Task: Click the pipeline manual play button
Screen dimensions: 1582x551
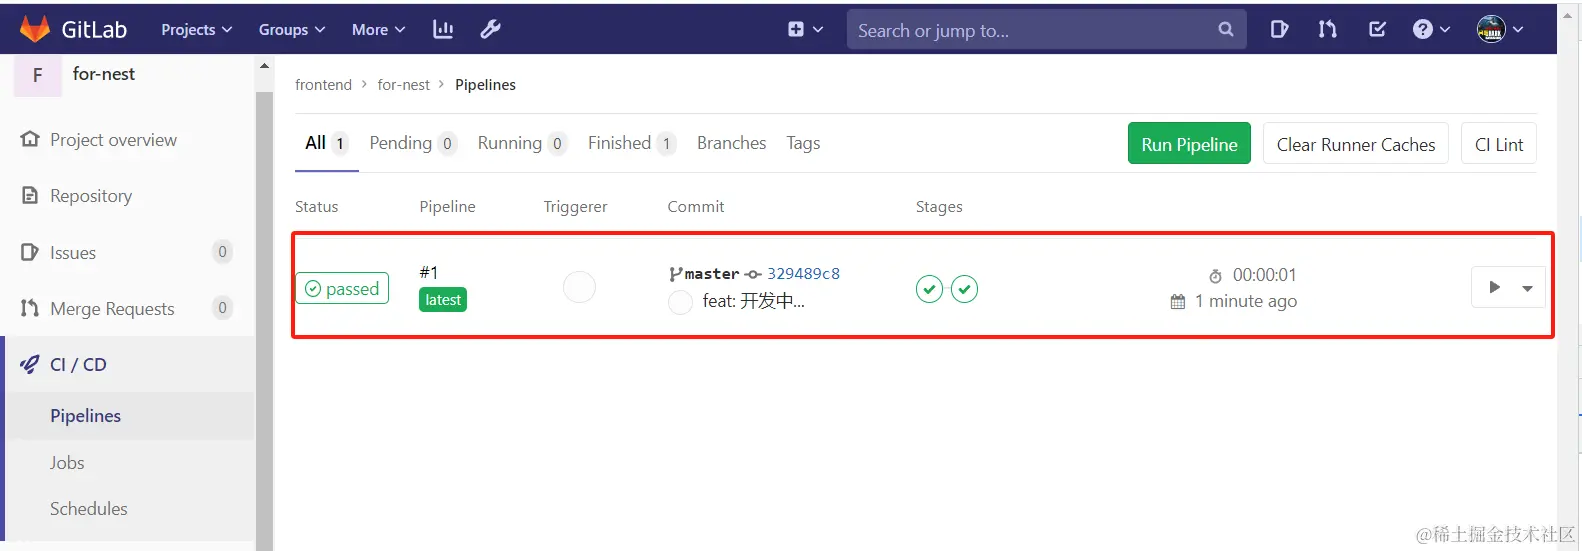Action: coord(1494,288)
